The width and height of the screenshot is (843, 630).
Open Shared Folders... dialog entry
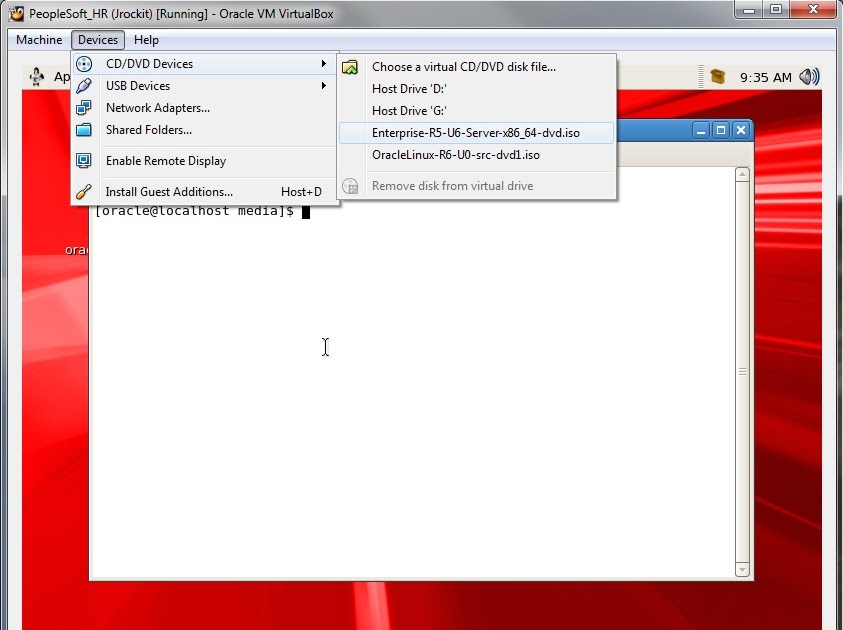(204, 130)
